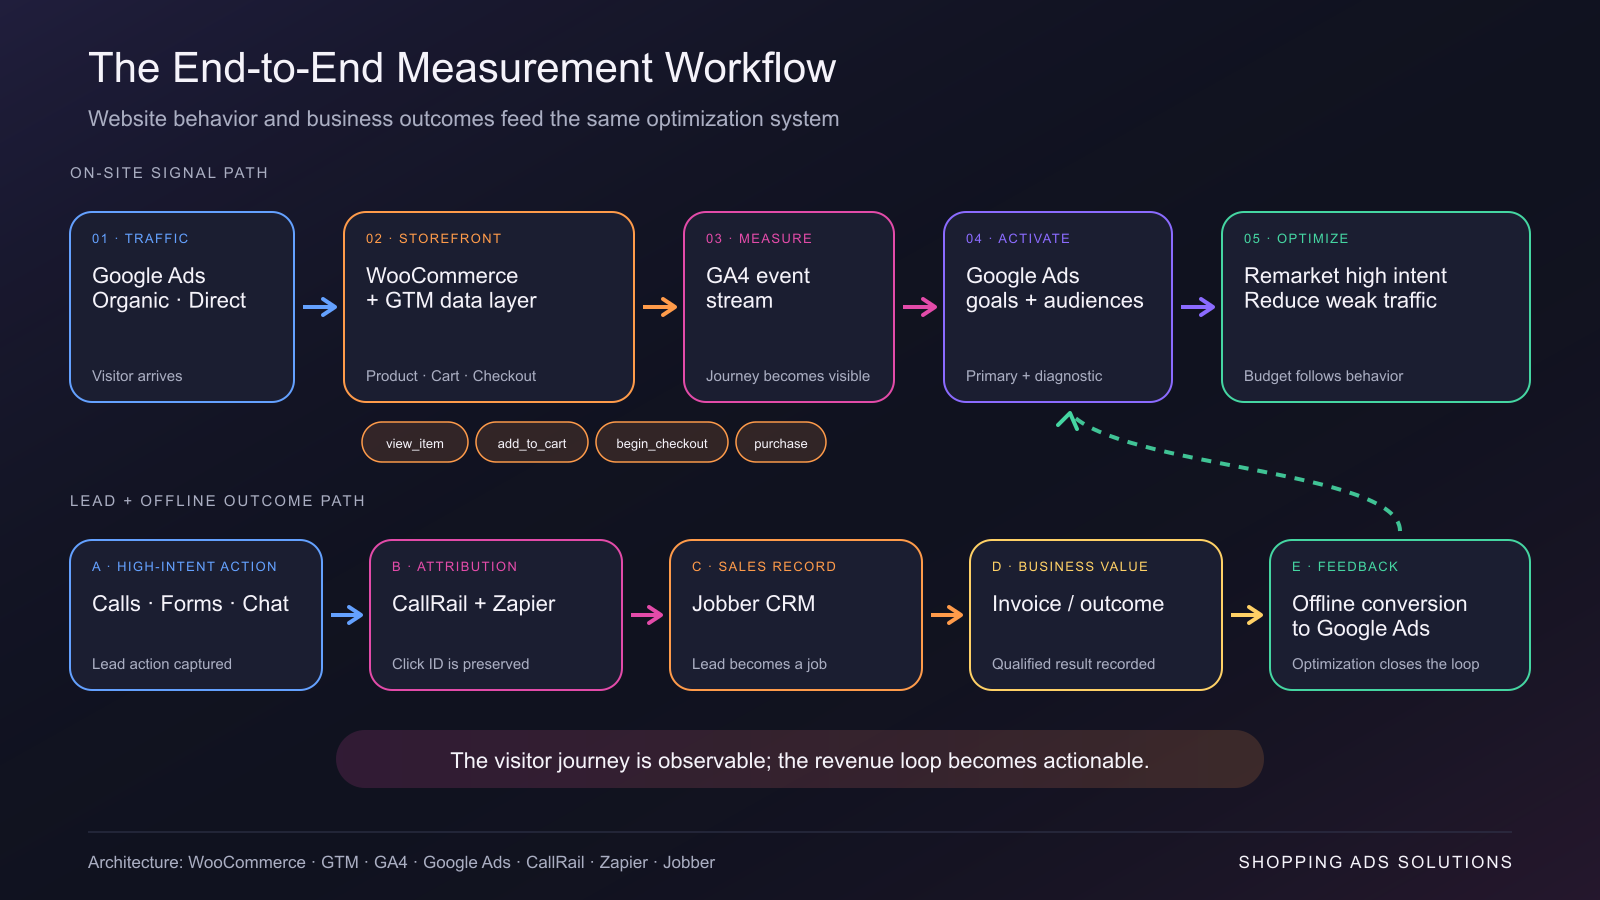Click the "ON-SITE SIGNAL PATH" section label
Screen dimensions: 1600x900
(x=169, y=173)
